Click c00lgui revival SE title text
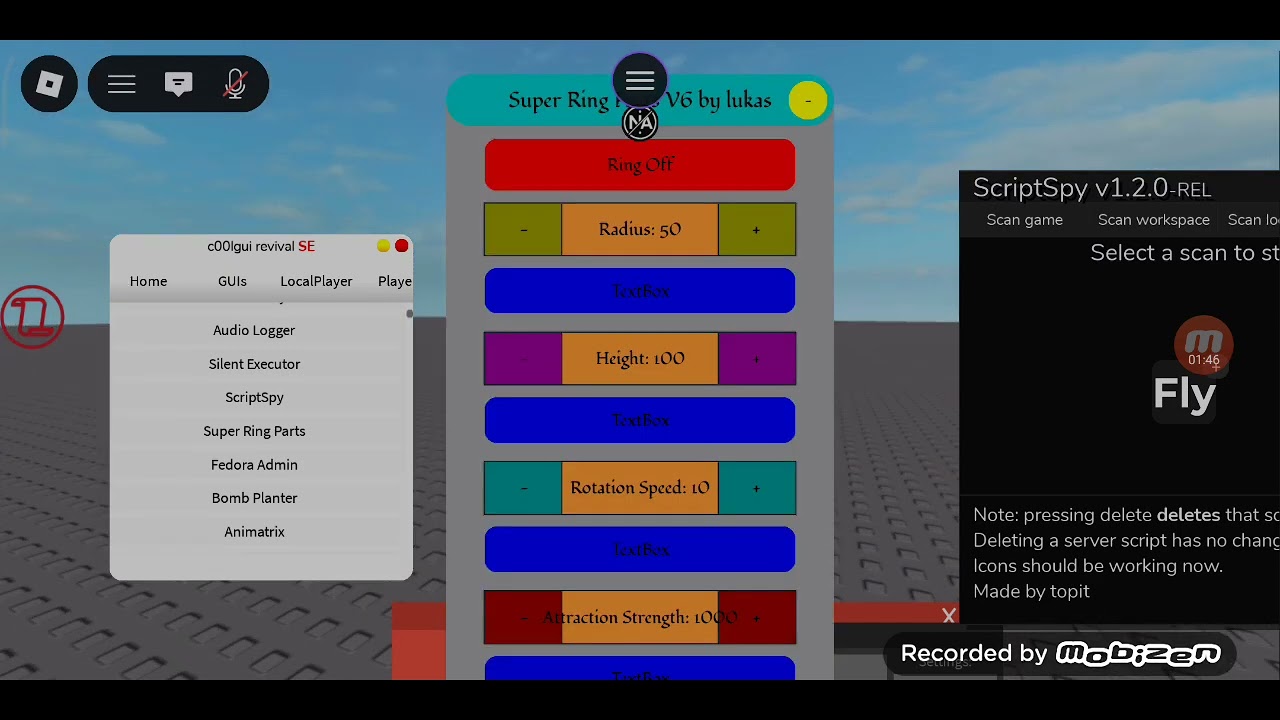Image resolution: width=1280 pixels, height=720 pixels. coord(261,246)
